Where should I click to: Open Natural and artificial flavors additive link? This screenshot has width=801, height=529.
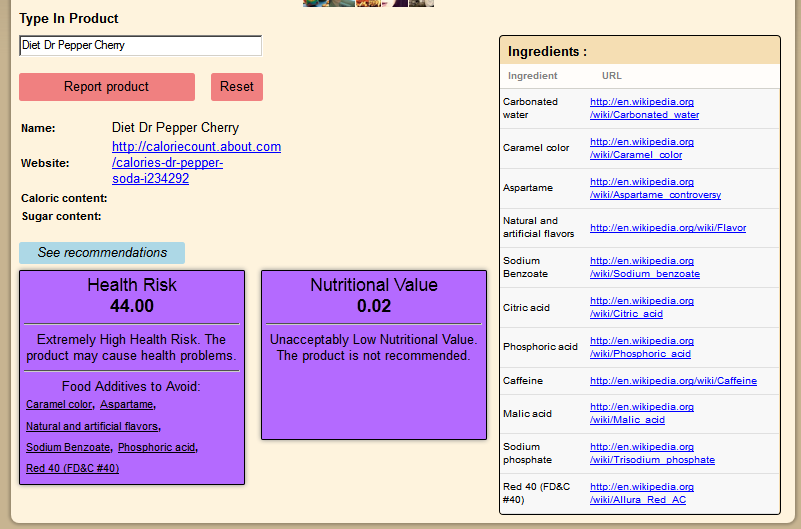coord(92,426)
